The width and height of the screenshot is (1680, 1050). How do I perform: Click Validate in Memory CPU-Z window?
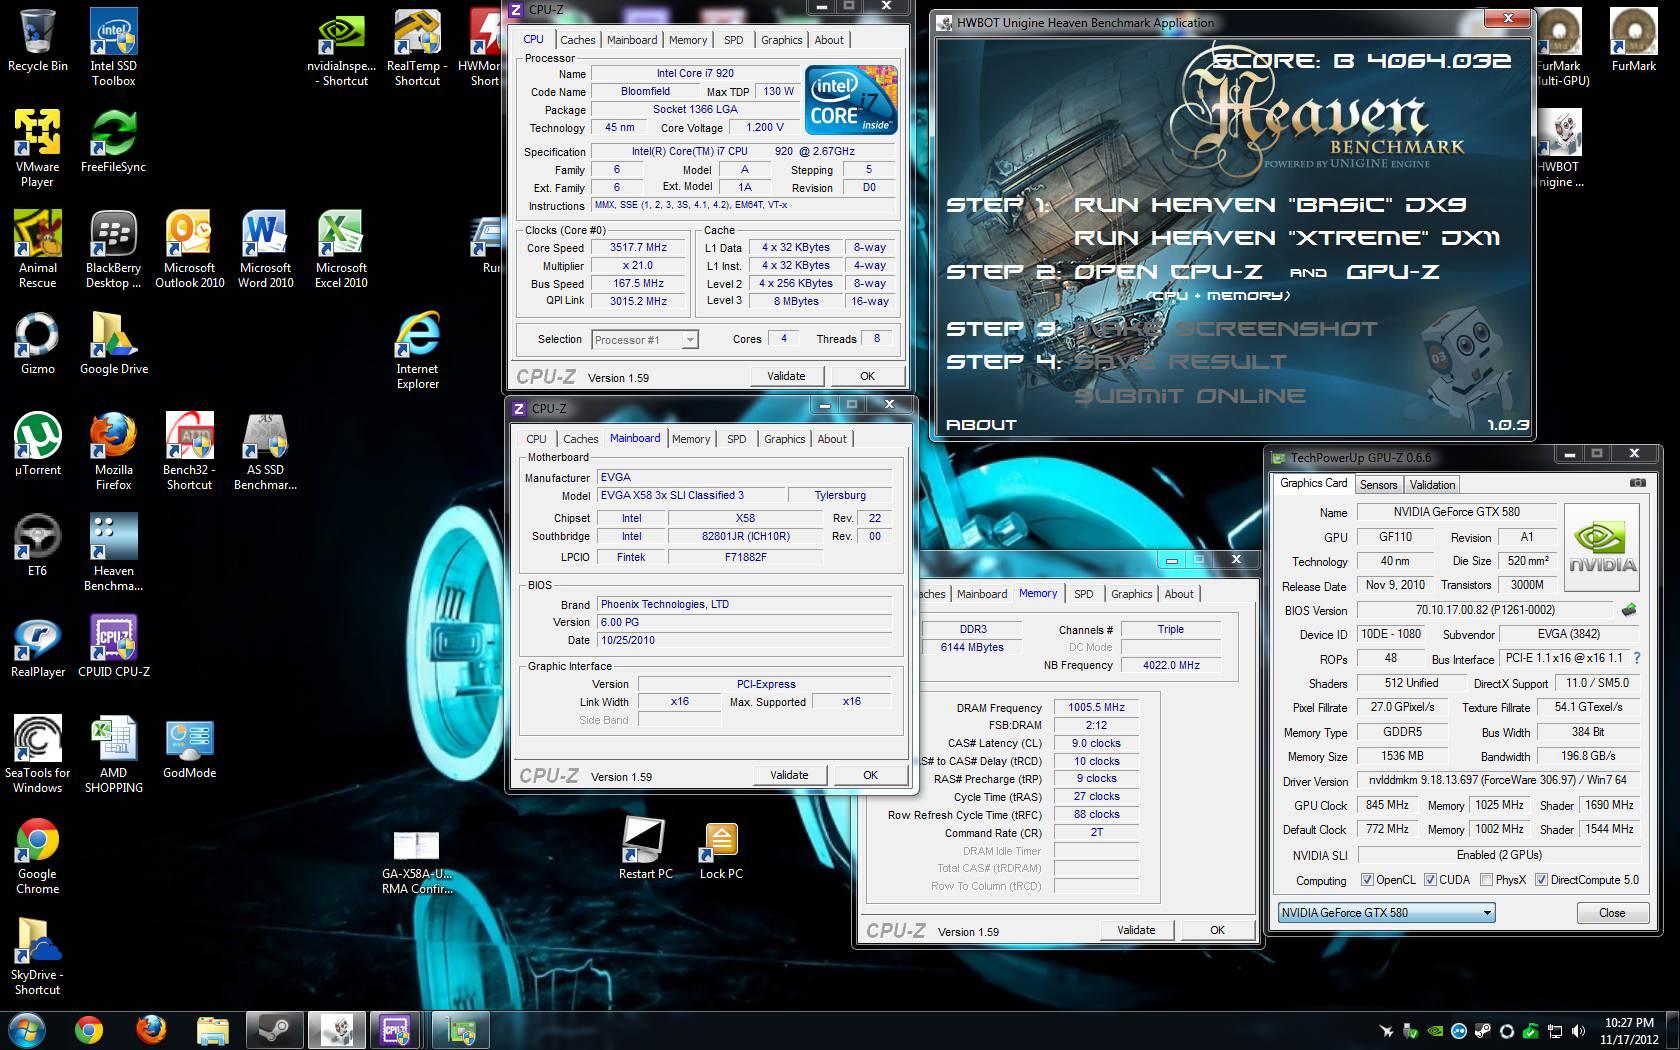tap(1136, 930)
